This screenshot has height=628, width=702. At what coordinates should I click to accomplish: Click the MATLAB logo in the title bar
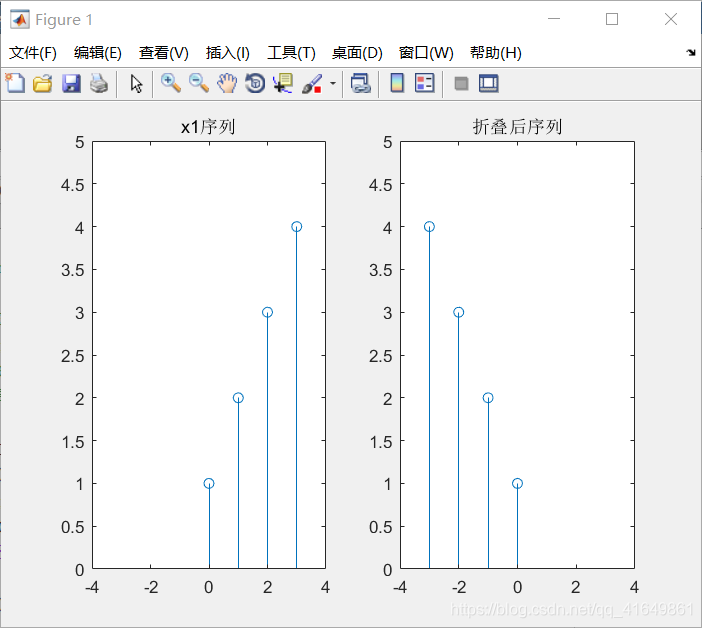[x=20, y=19]
